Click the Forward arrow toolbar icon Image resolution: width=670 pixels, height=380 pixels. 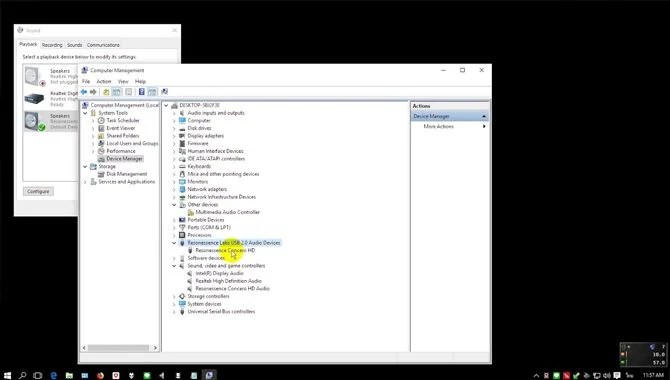pos(93,92)
